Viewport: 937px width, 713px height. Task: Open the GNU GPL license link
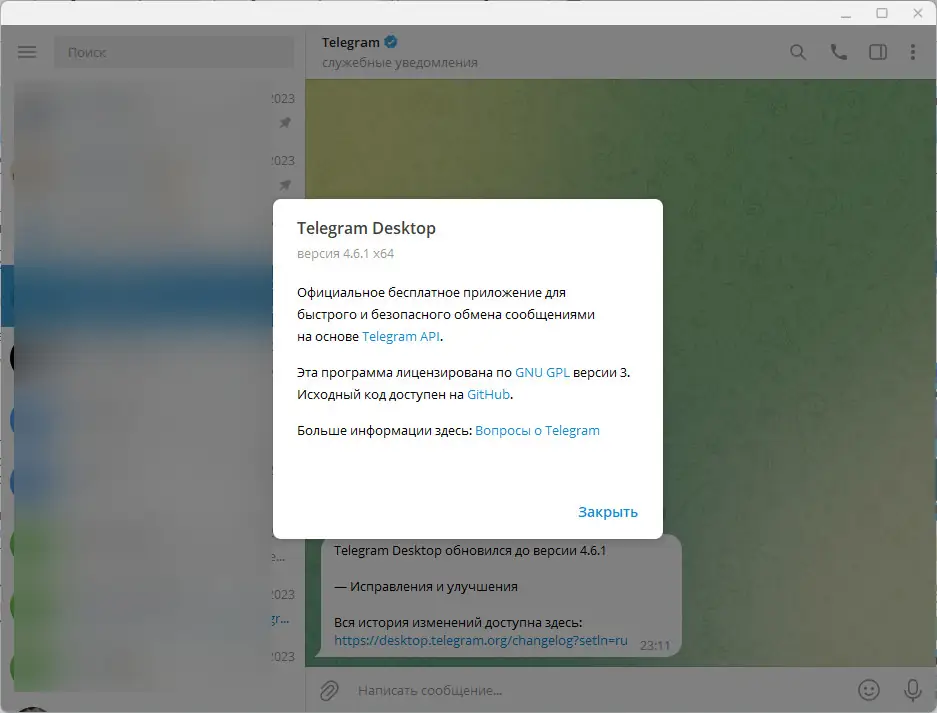542,372
